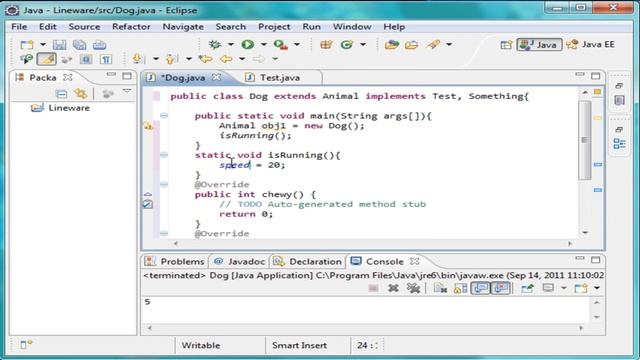Open the Source menu
The image size is (640, 360).
pos(84,27)
